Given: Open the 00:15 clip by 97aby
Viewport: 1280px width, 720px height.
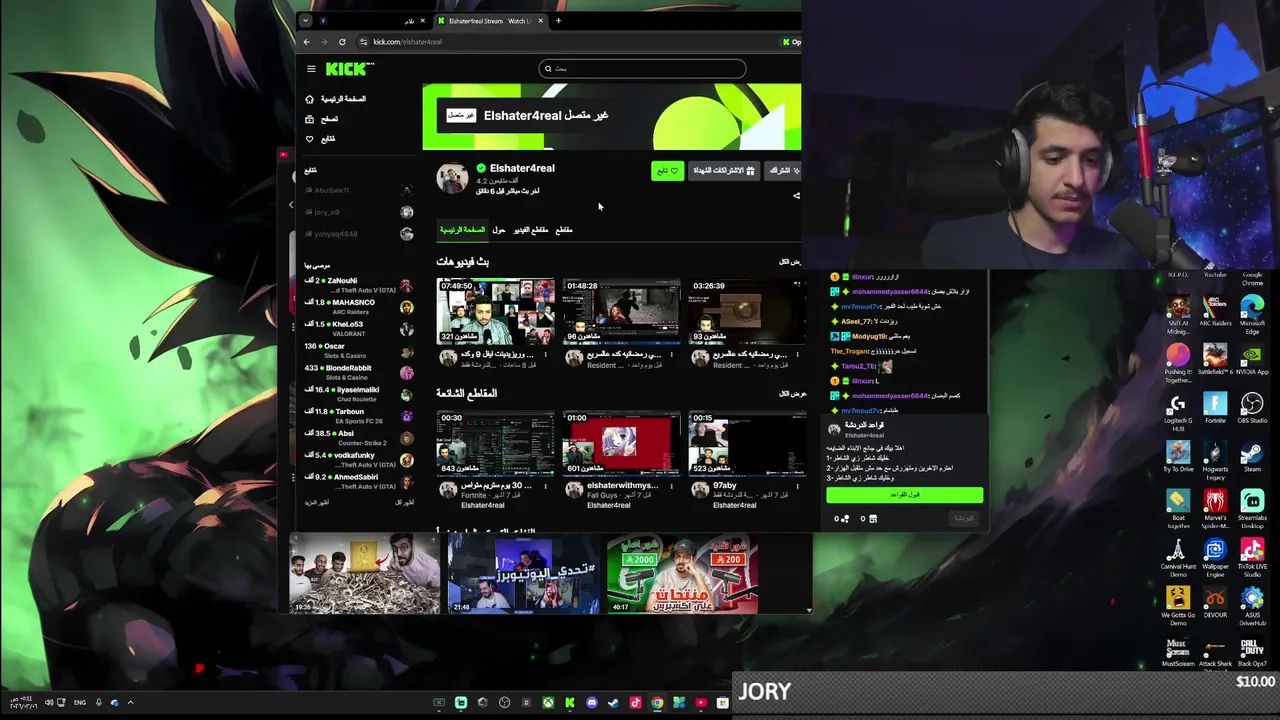Looking at the screenshot, I should 747,443.
